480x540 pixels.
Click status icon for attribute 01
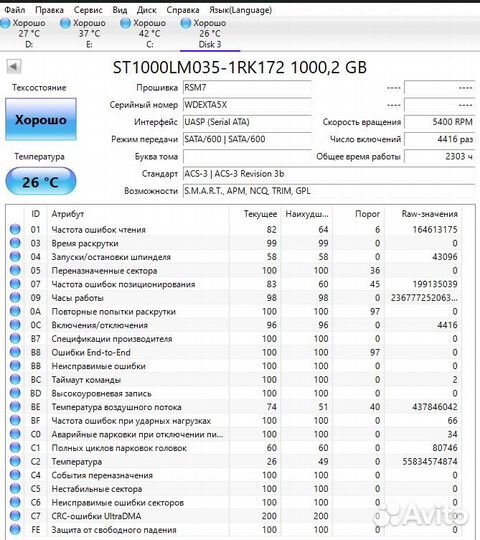(15, 229)
